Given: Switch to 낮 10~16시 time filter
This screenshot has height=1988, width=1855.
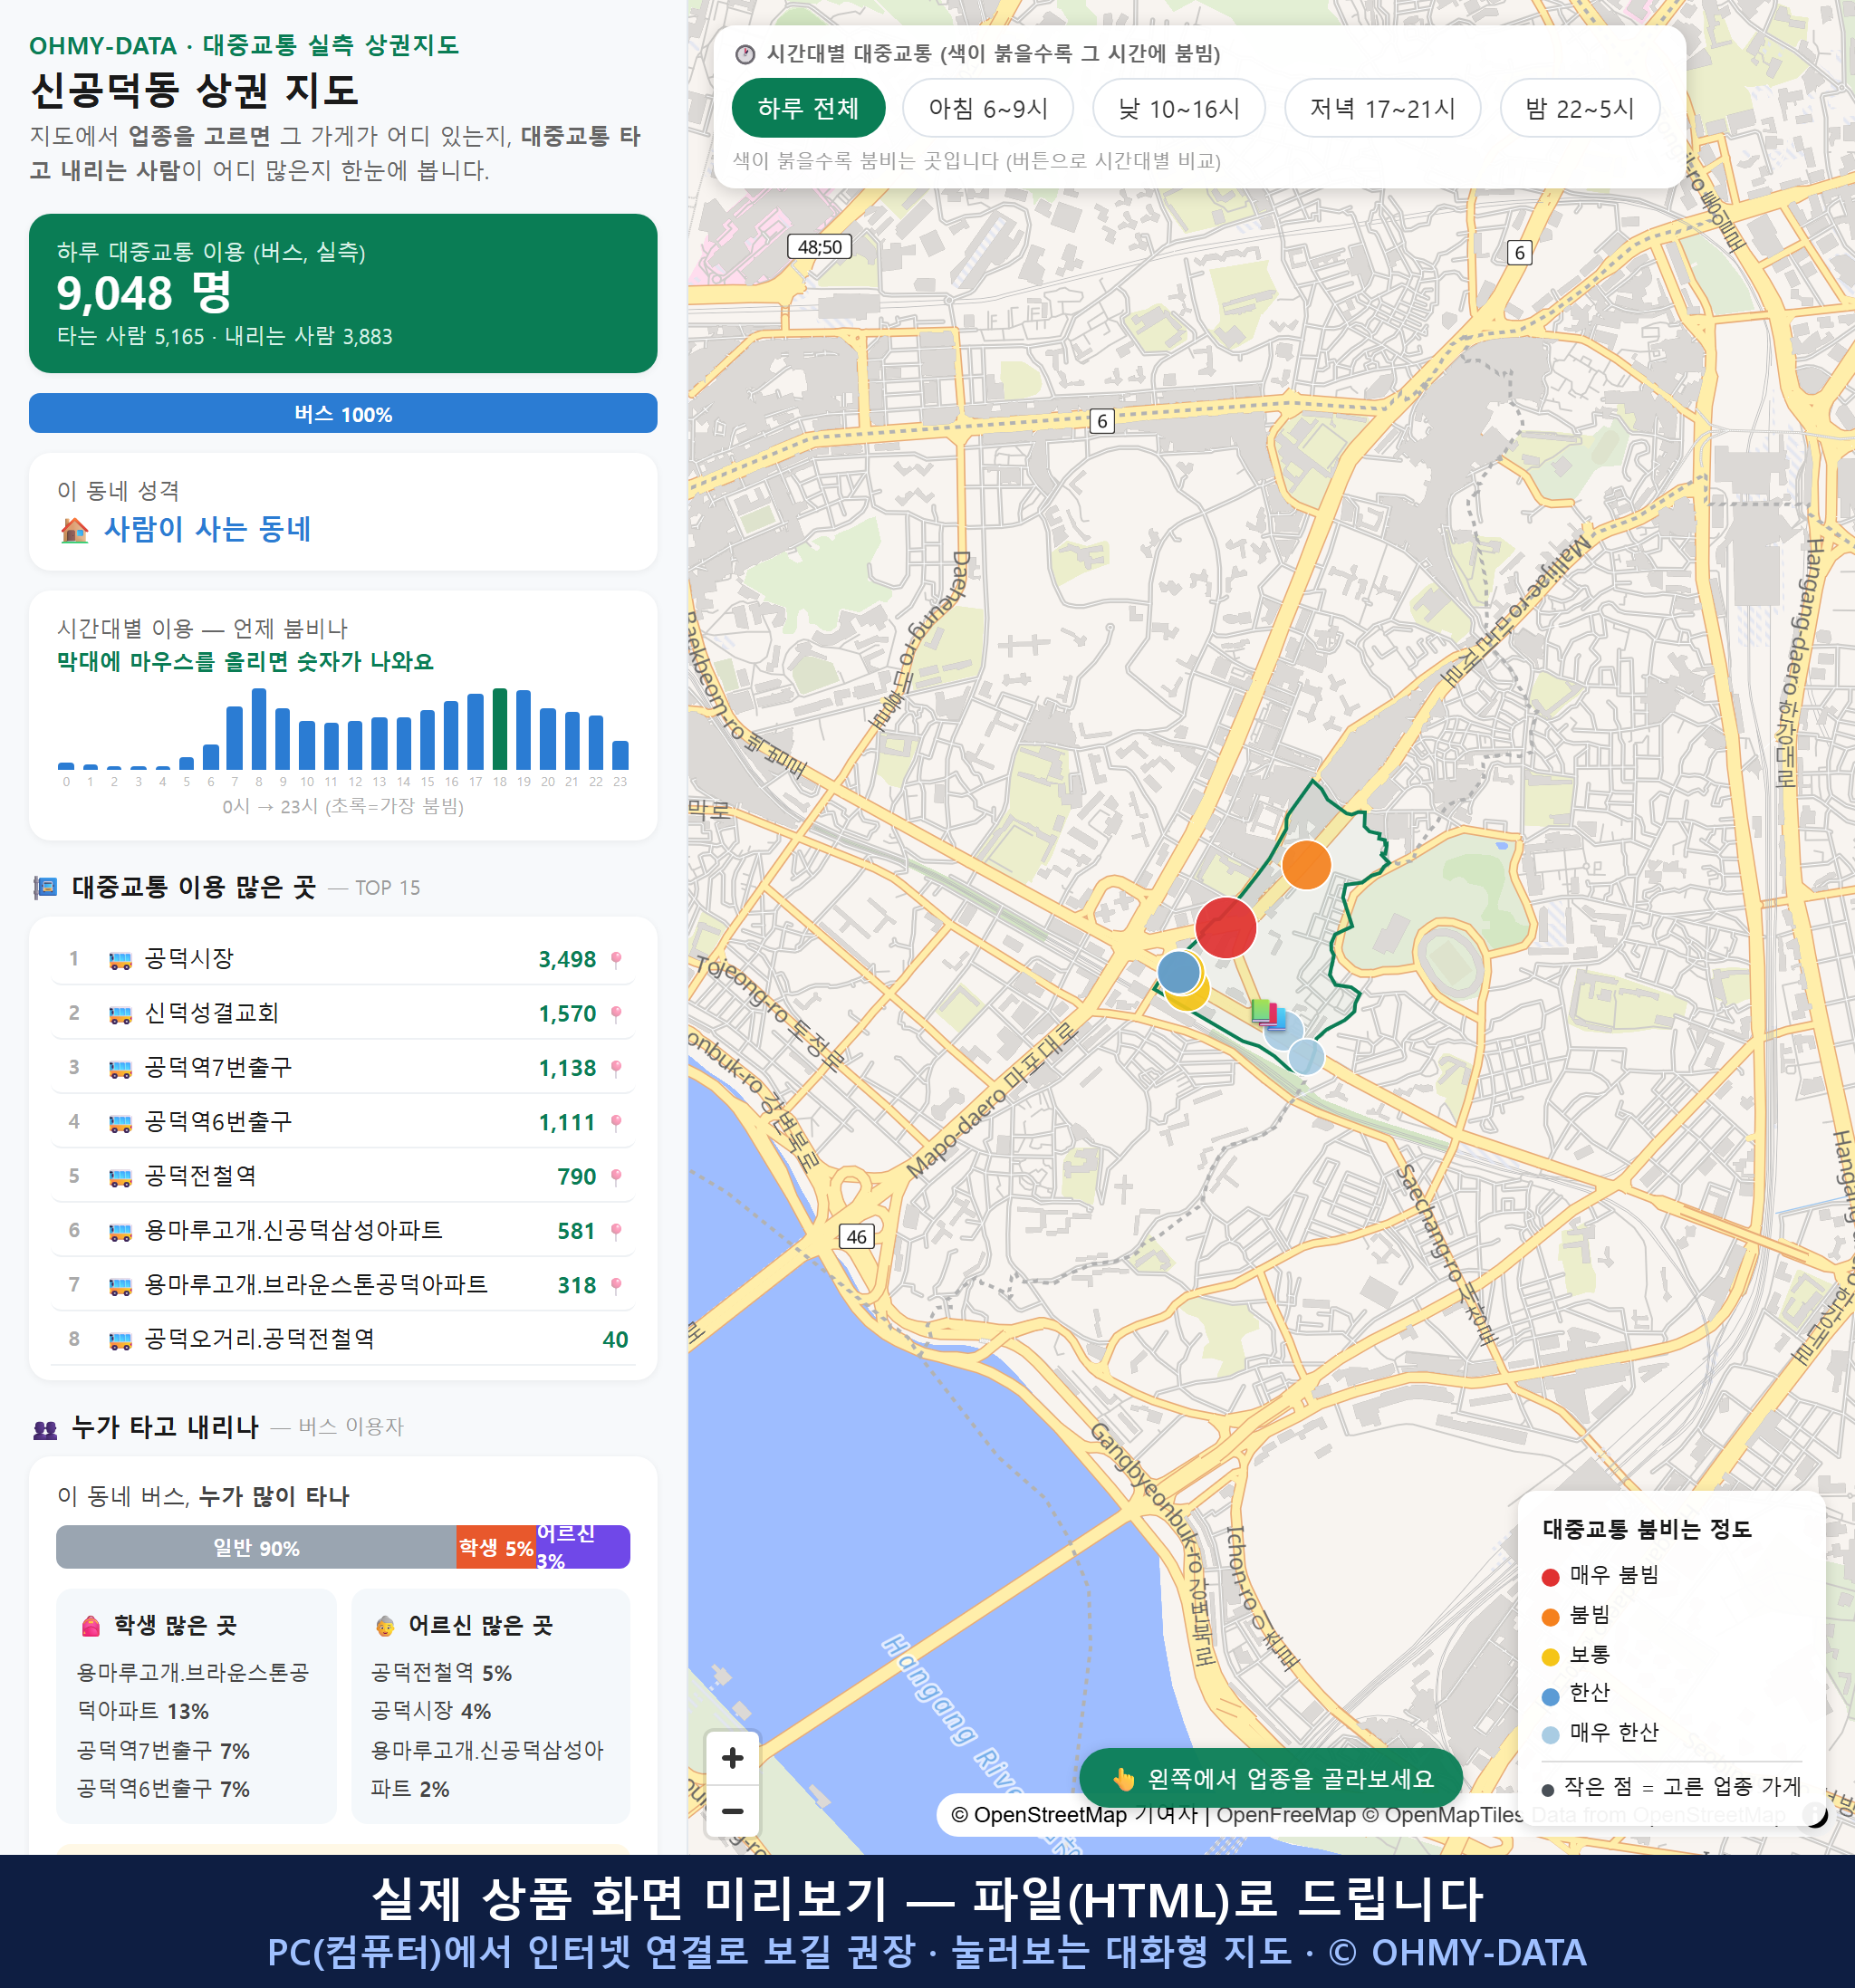Looking at the screenshot, I should point(1179,108).
